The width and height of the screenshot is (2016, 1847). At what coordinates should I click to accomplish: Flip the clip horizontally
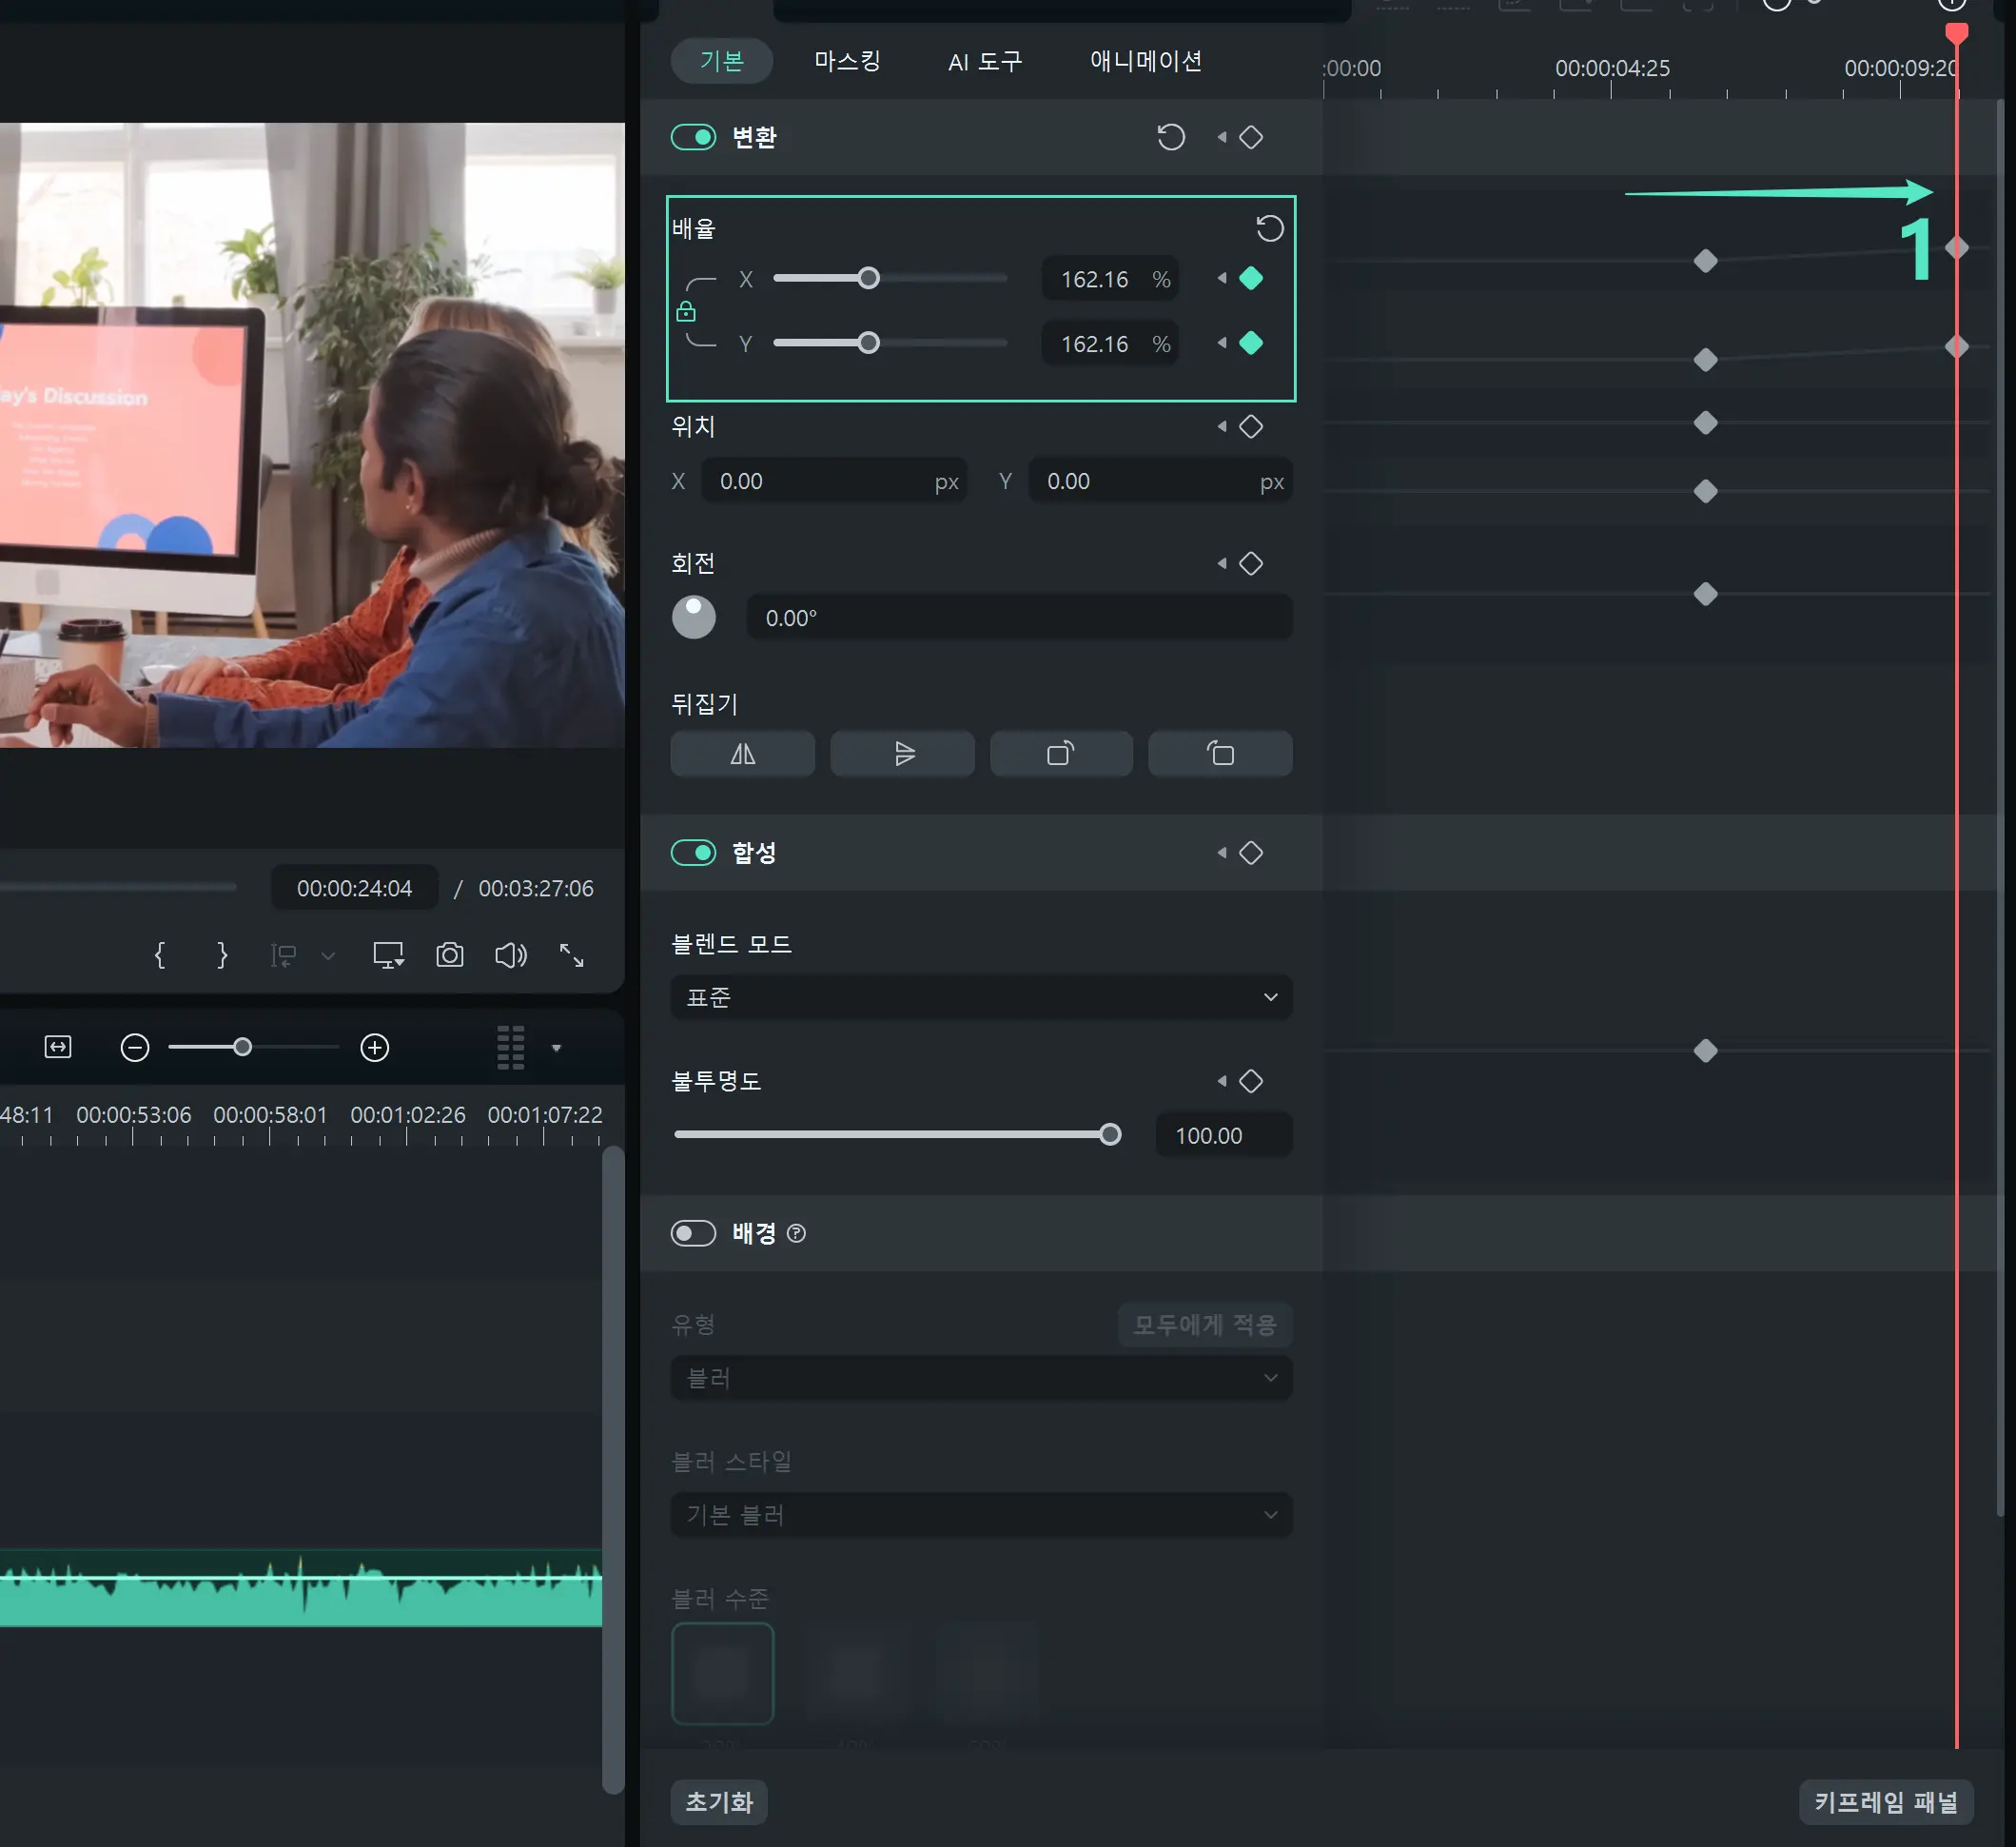pyautogui.click(x=742, y=754)
